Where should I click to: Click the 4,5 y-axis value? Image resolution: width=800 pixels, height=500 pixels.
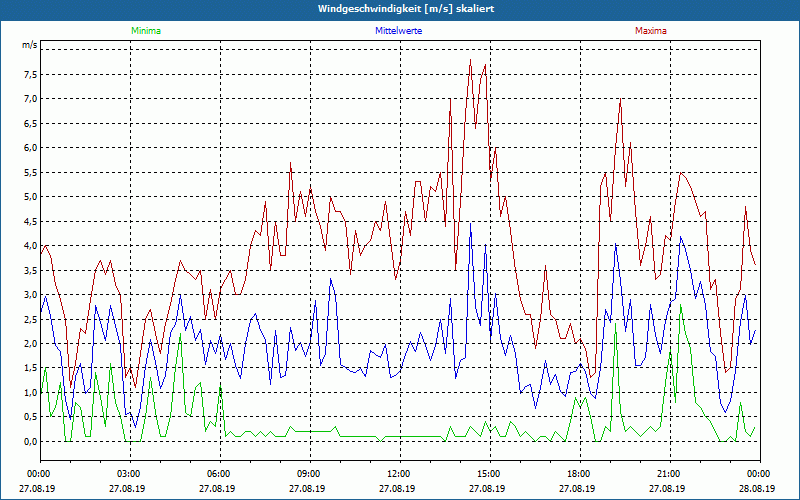pos(30,221)
